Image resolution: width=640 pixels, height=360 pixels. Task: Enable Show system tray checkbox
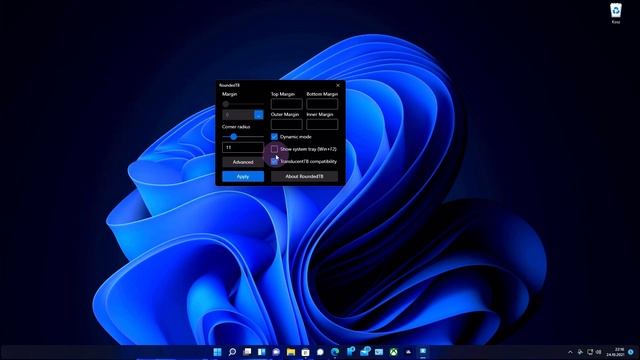tap(274, 149)
